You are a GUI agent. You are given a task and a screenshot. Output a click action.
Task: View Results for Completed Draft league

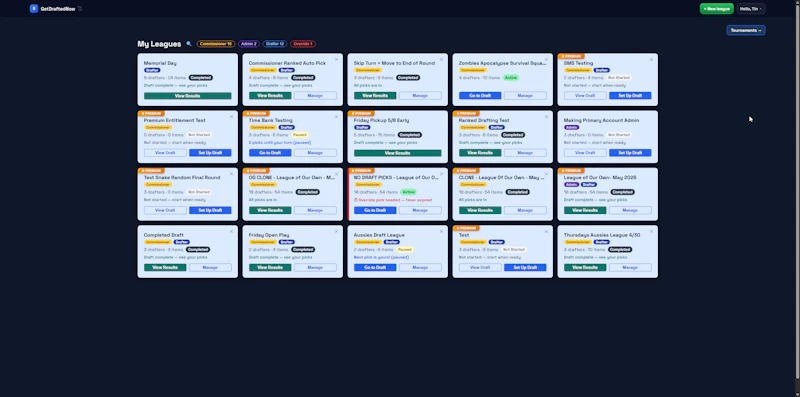click(165, 267)
